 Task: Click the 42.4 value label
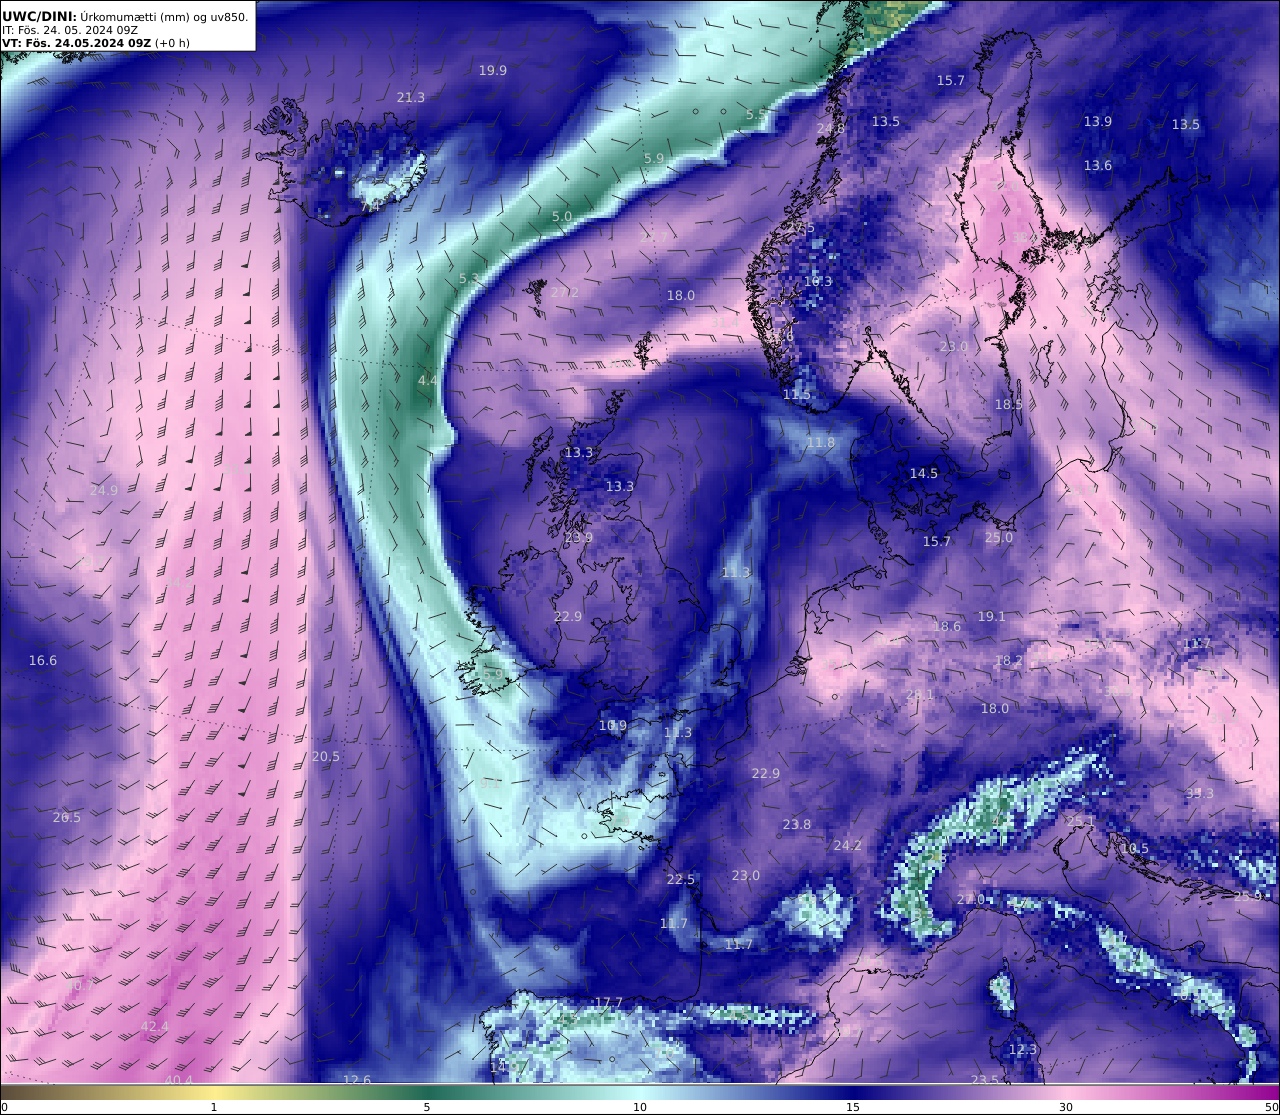[x=155, y=1027]
